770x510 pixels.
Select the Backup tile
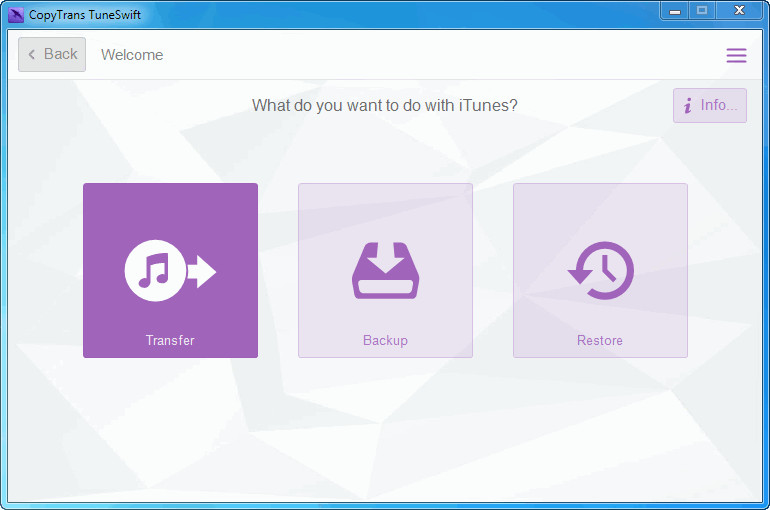385,270
